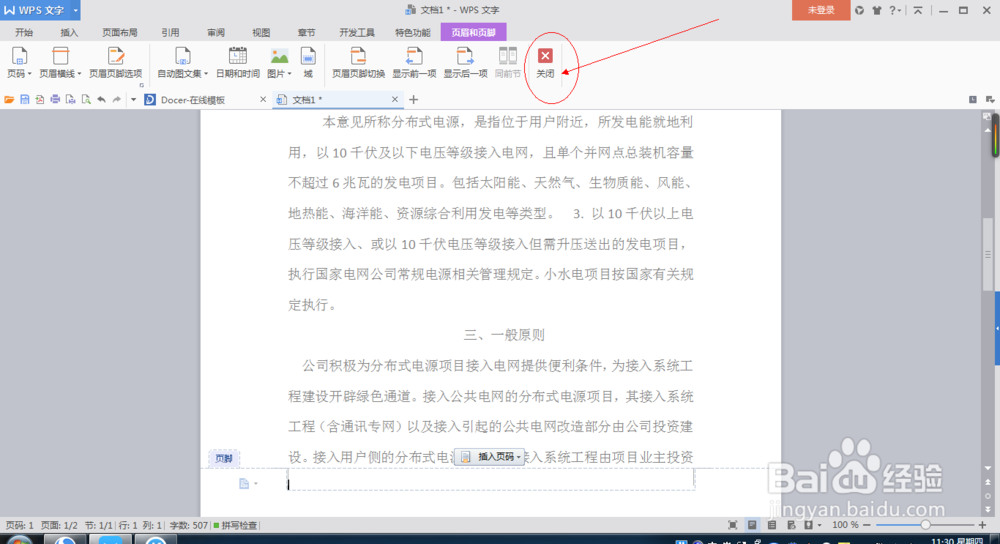Click the 页码 page number icon
This screenshot has width=1000, height=544.
[19, 56]
